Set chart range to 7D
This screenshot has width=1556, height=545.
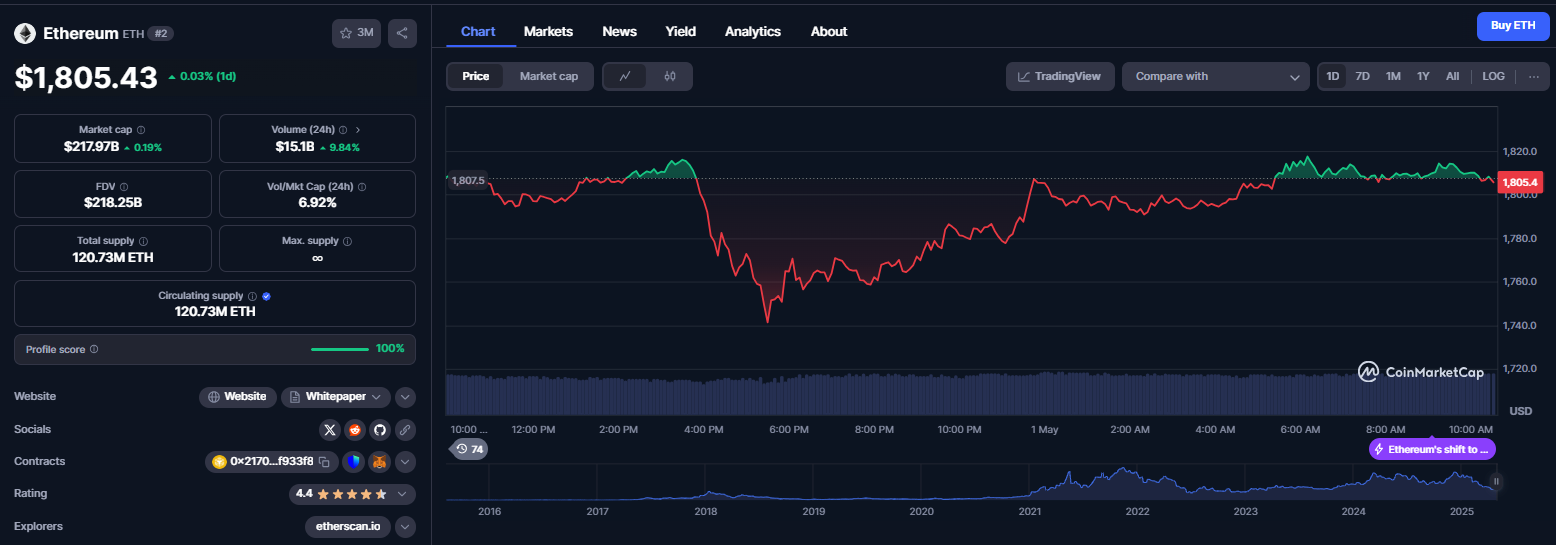pyautogui.click(x=1362, y=76)
